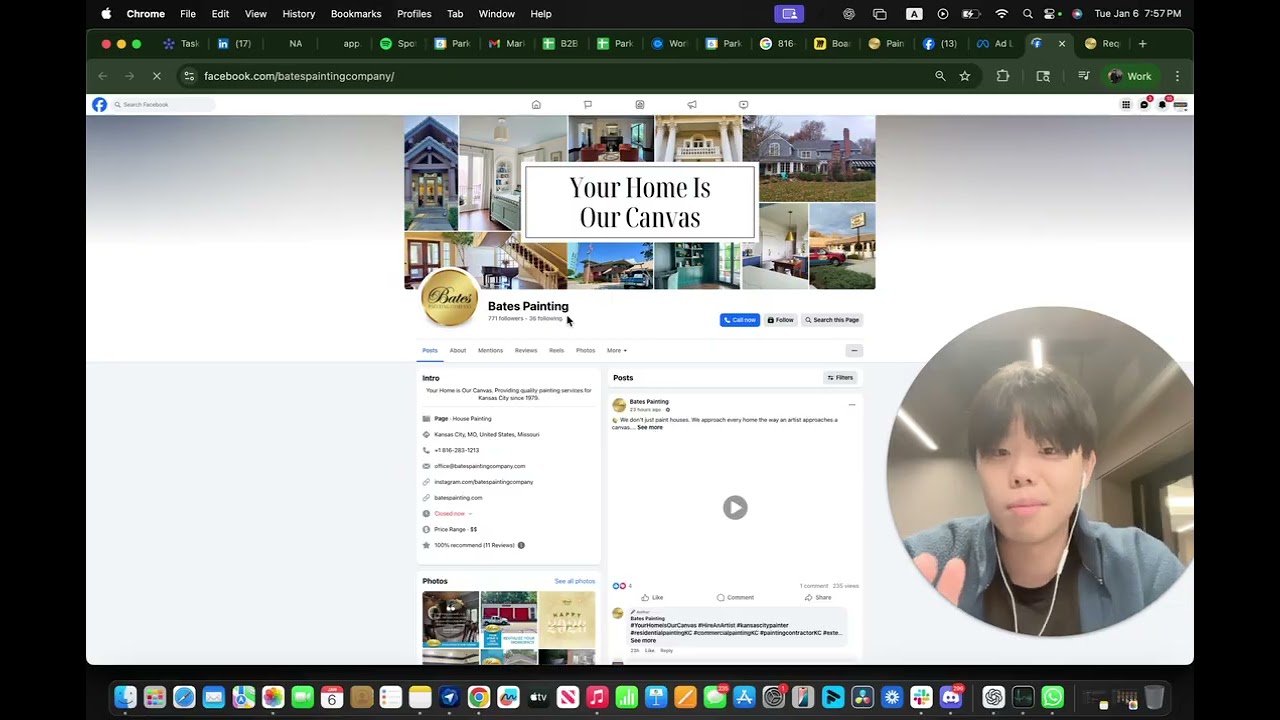Expand the Closed now hours dropdown

click(x=453, y=513)
